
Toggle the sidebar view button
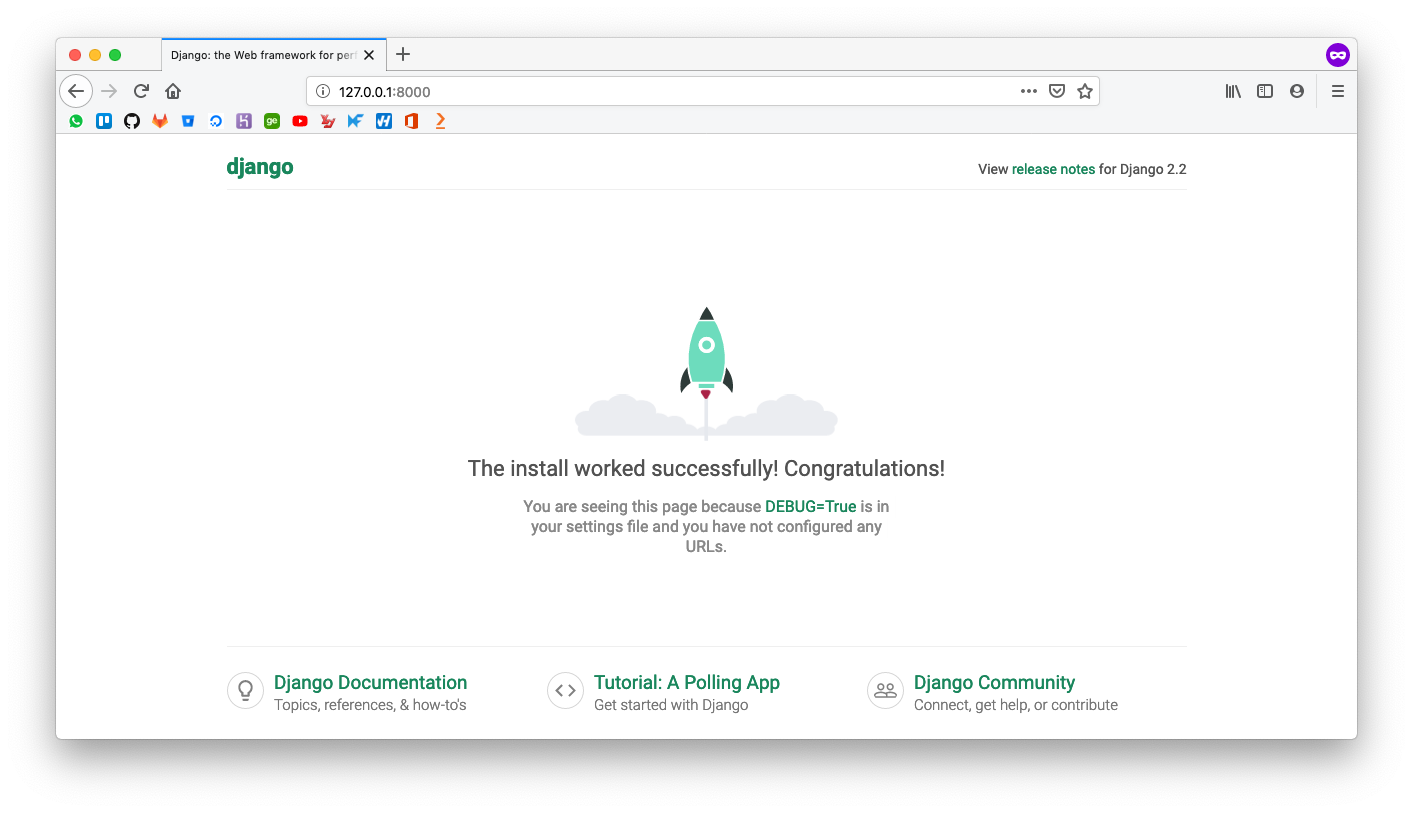point(1265,91)
